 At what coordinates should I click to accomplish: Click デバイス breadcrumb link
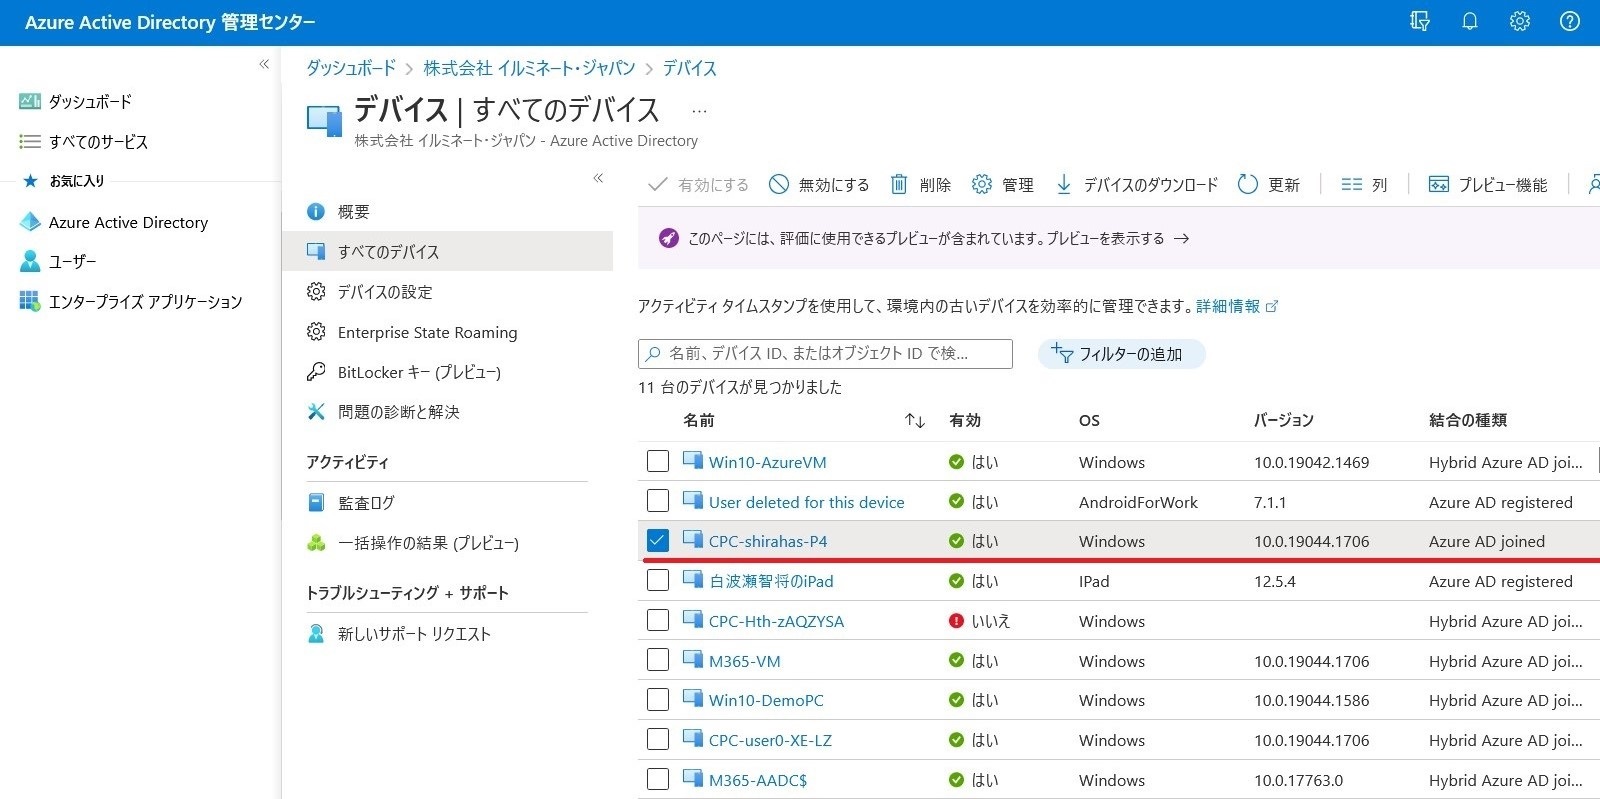point(689,68)
